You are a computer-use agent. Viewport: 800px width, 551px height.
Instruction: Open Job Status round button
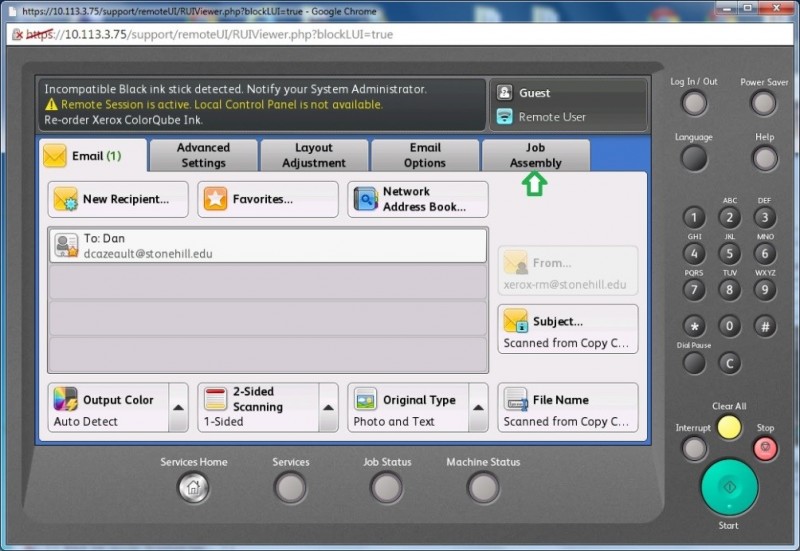(387, 487)
